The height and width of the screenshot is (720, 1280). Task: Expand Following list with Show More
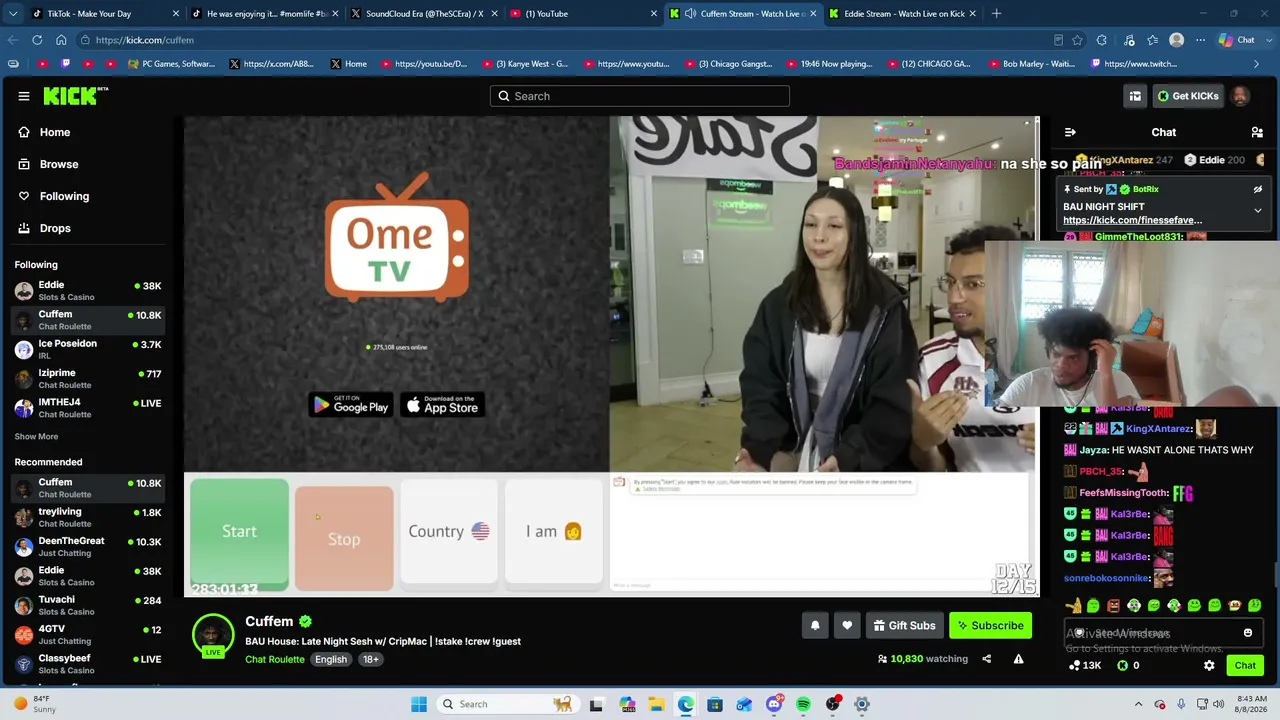coord(36,436)
